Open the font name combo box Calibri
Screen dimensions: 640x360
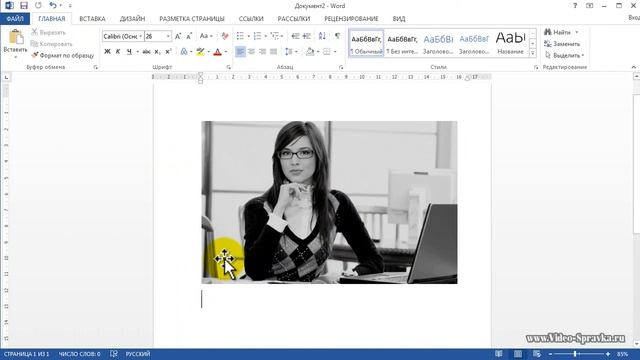point(122,36)
